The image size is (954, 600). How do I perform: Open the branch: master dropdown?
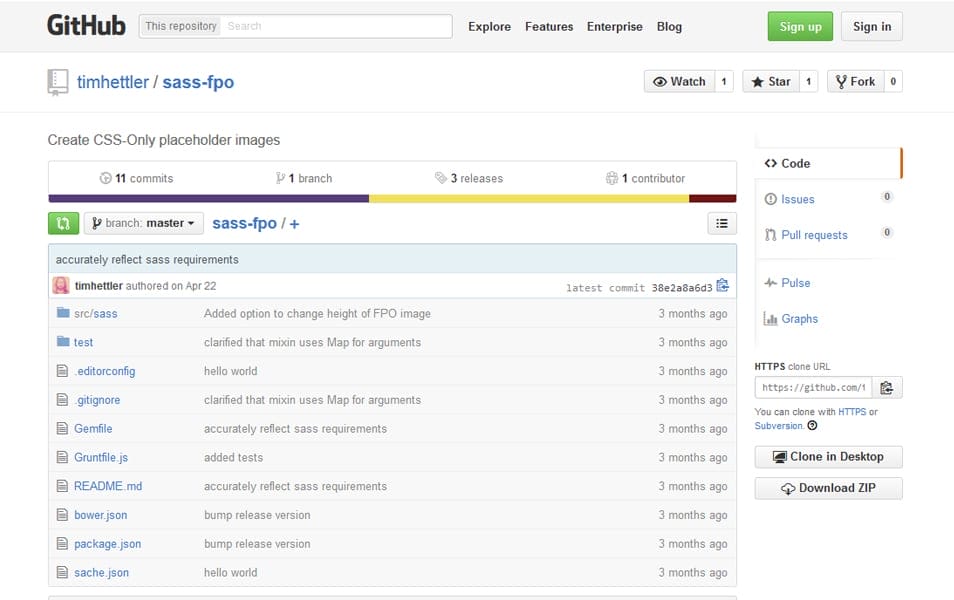143,223
